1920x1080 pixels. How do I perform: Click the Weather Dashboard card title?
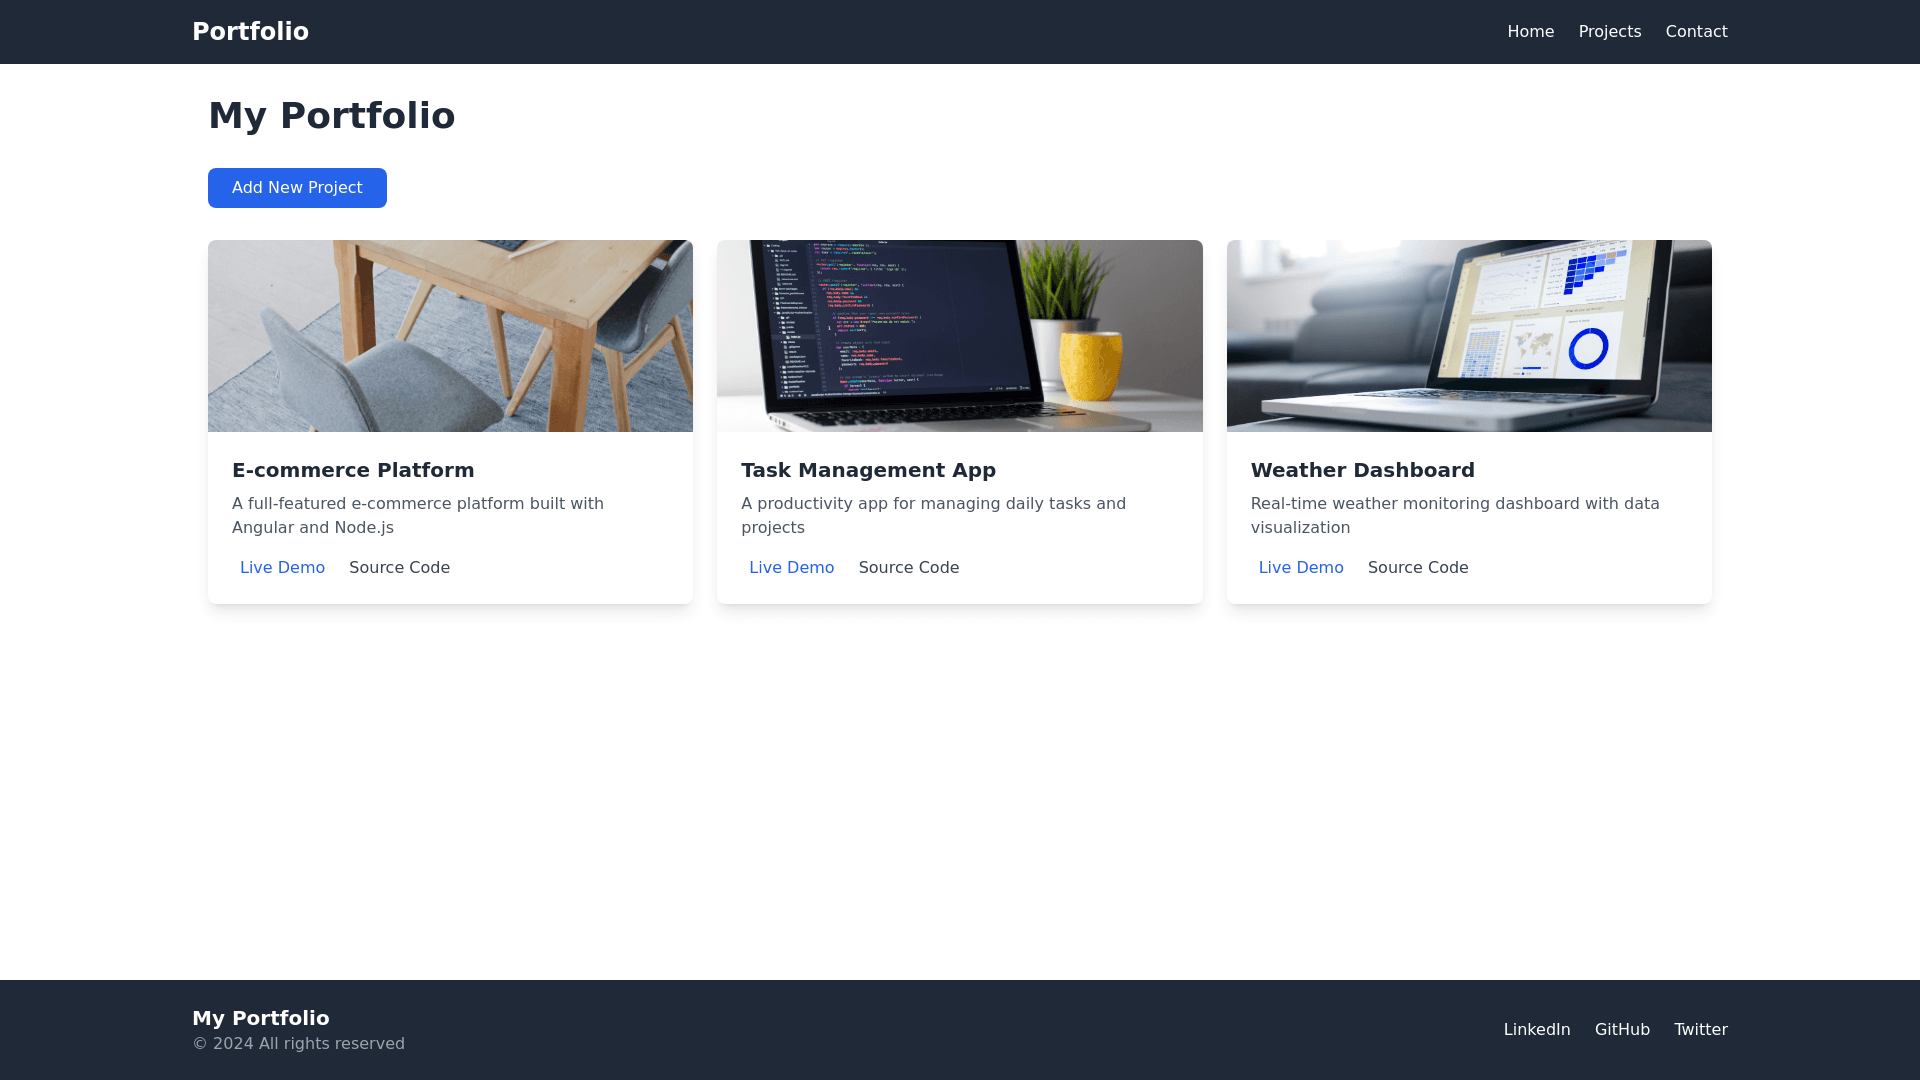coord(1362,470)
